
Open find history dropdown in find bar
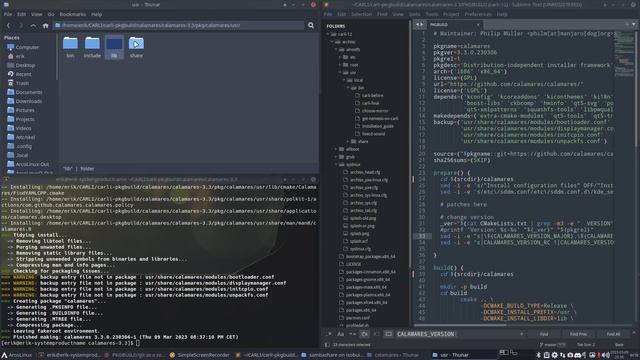click(x=521, y=334)
